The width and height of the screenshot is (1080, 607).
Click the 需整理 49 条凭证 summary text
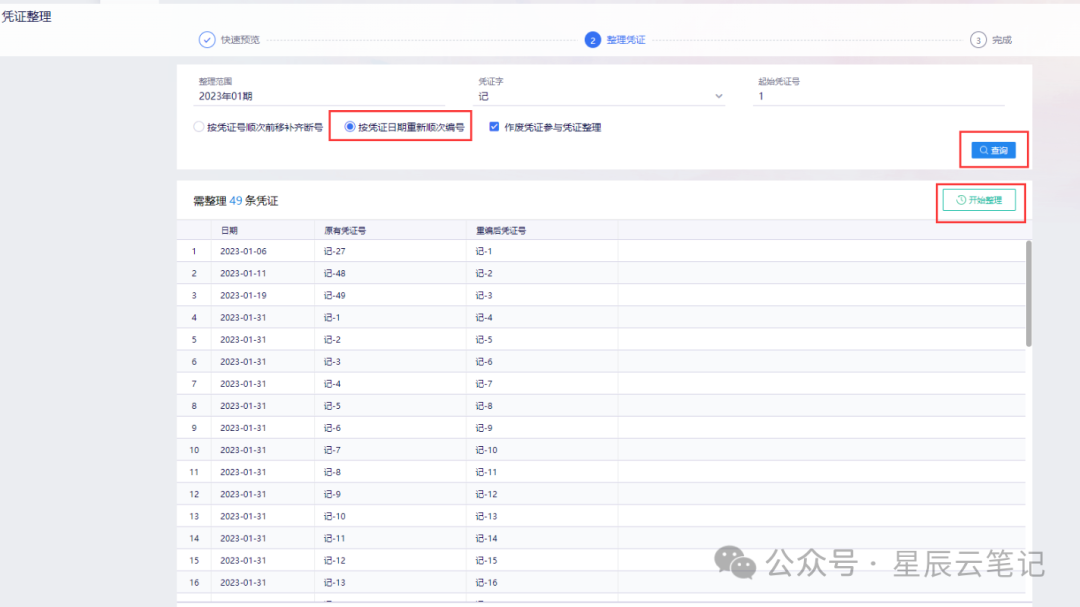(x=236, y=201)
